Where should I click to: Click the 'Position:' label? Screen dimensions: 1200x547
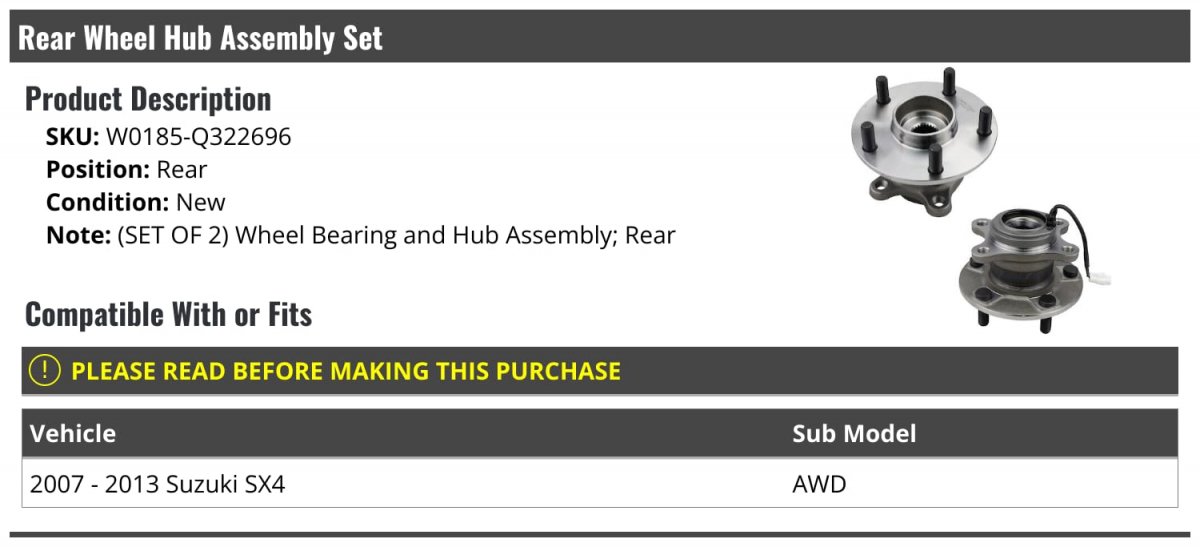click(x=98, y=169)
